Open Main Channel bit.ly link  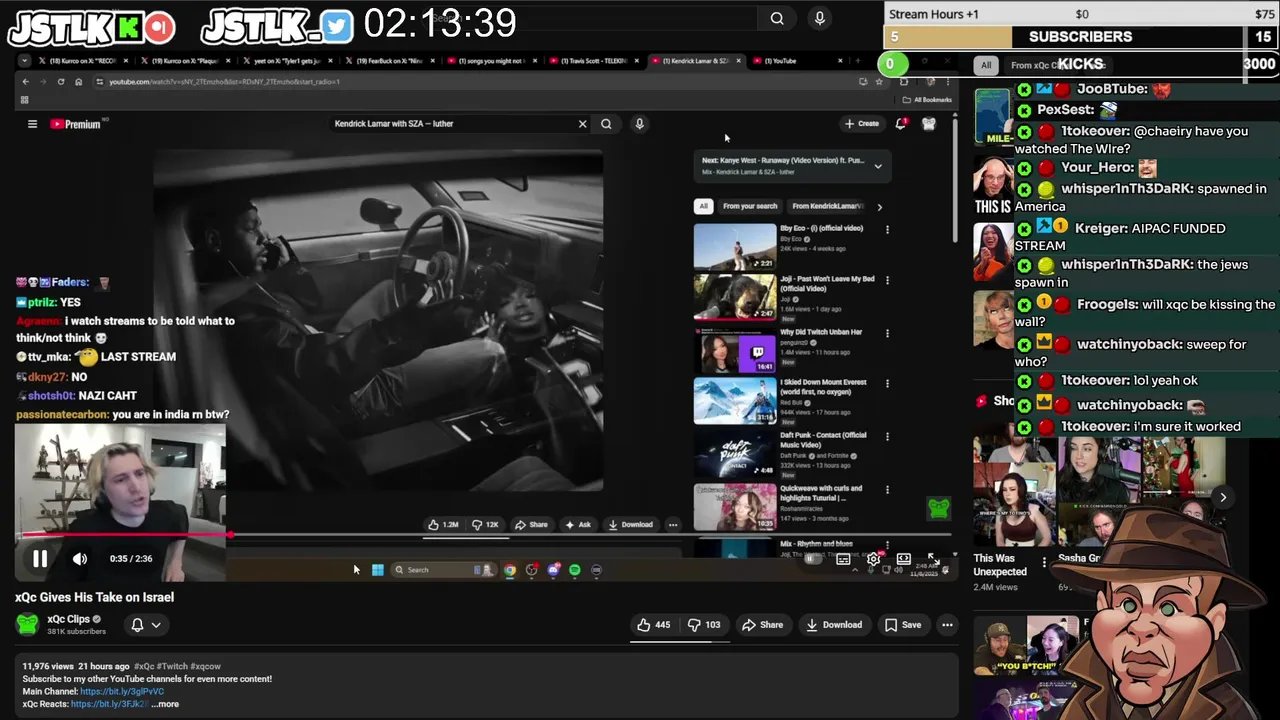(122, 691)
